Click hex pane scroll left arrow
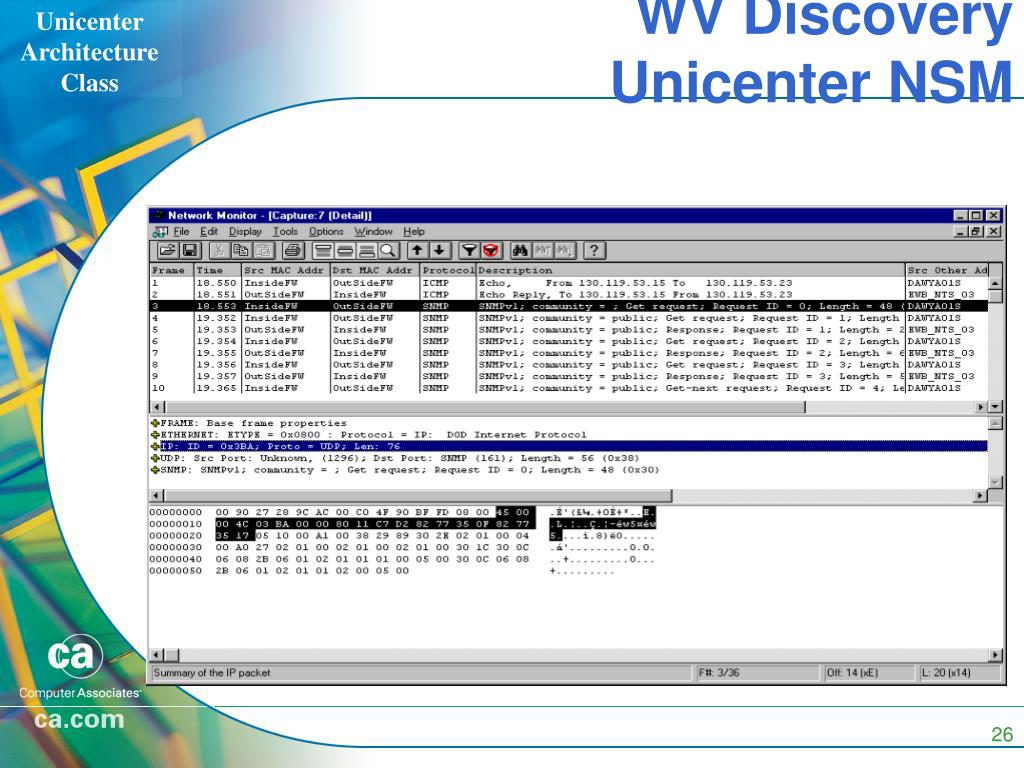 156,654
